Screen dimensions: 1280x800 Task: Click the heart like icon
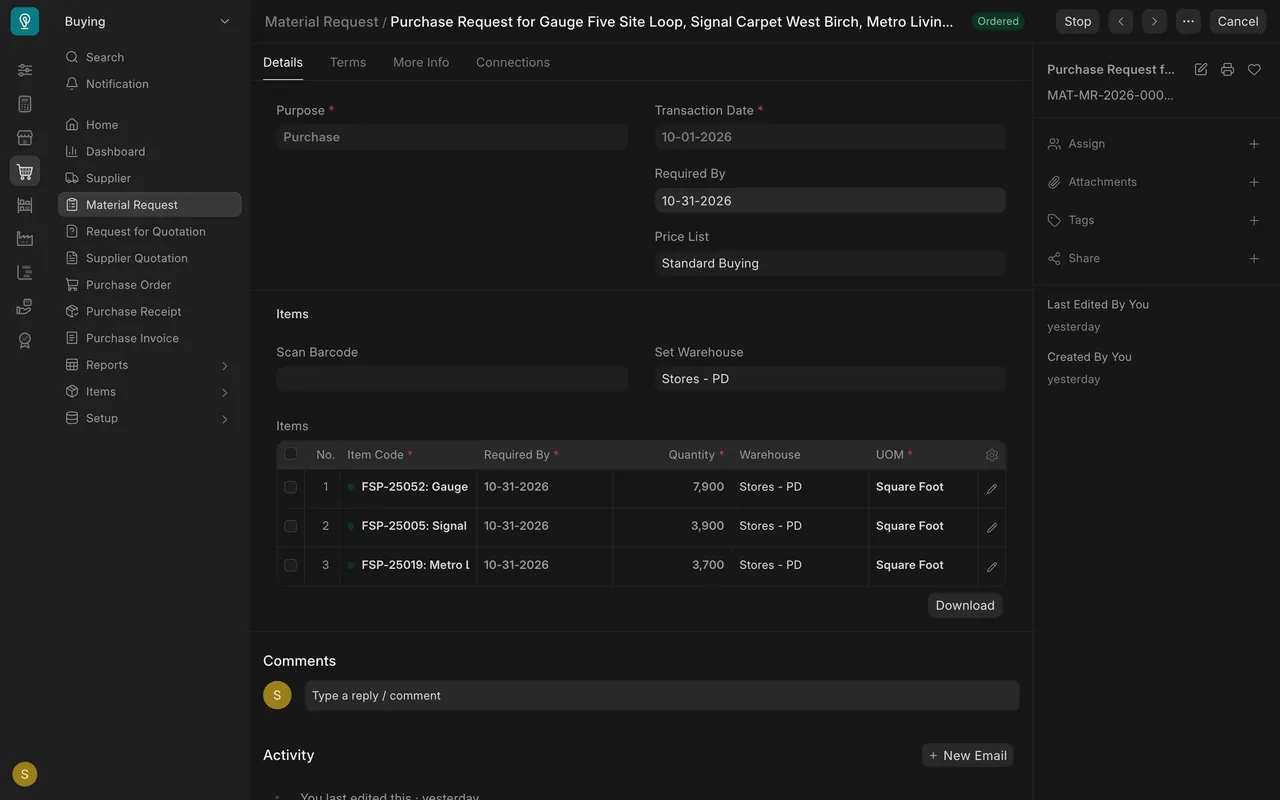[x=1254, y=69]
